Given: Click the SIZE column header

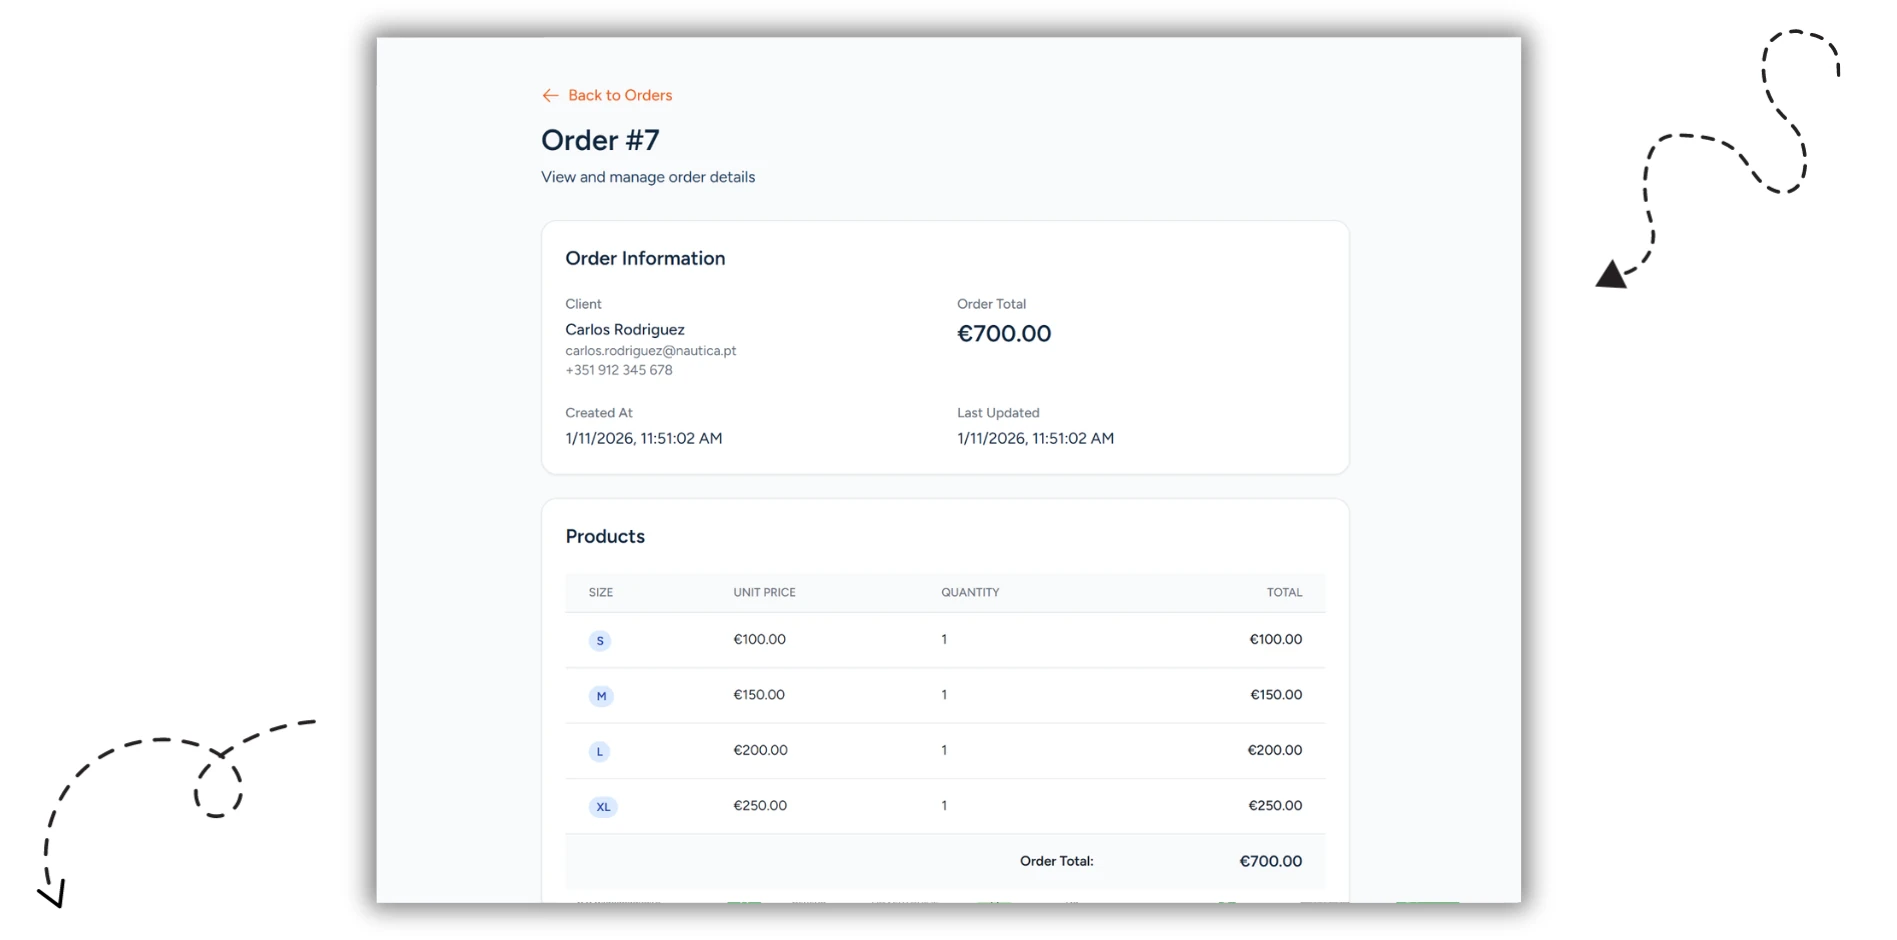Looking at the screenshot, I should [x=601, y=592].
